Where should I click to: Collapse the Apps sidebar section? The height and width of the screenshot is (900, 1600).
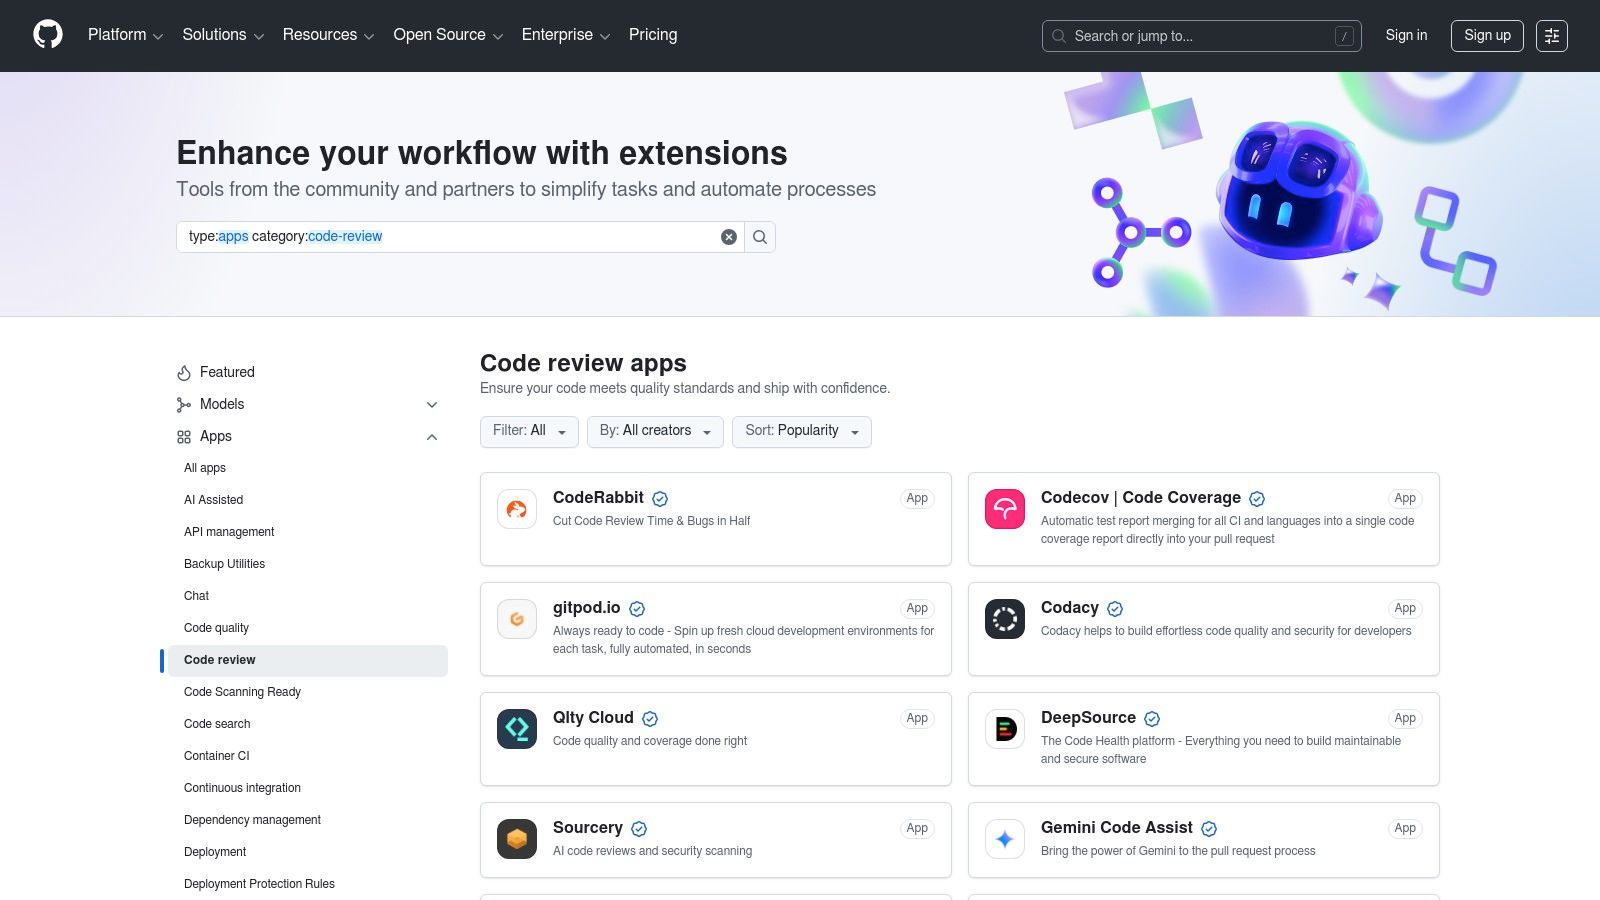click(x=432, y=437)
